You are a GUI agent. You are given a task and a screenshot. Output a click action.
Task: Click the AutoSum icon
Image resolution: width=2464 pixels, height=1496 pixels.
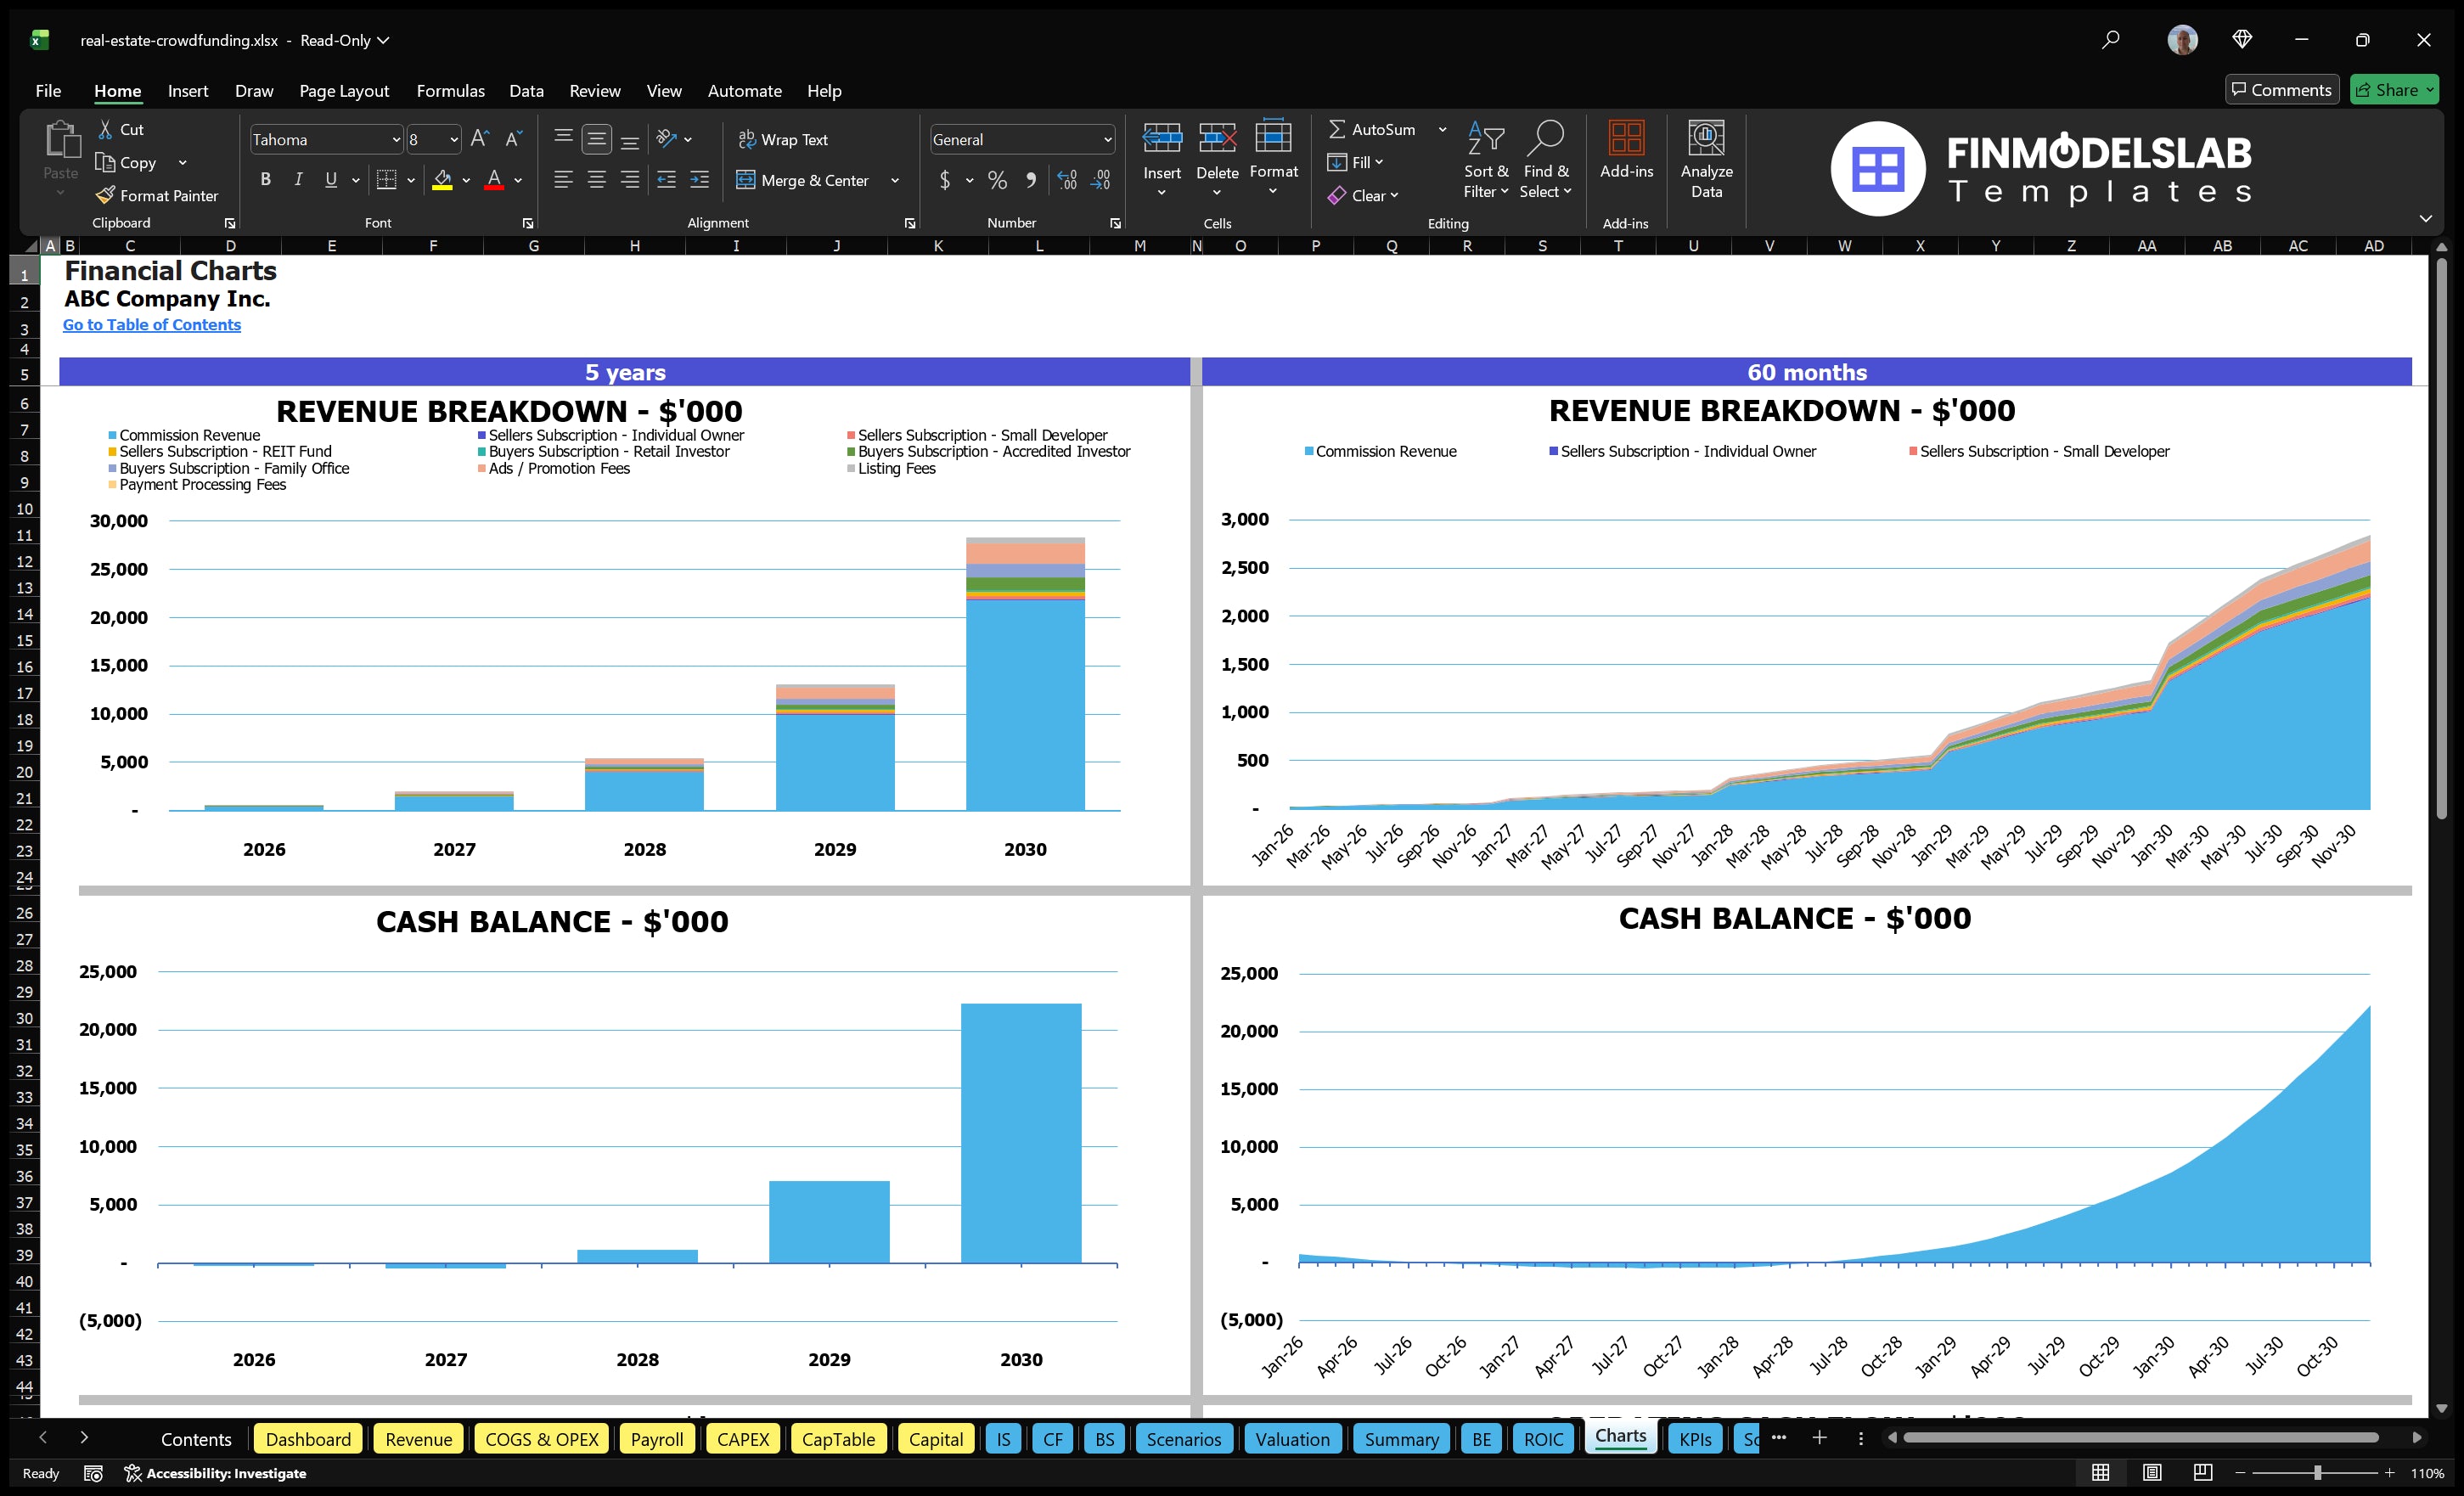click(1338, 128)
